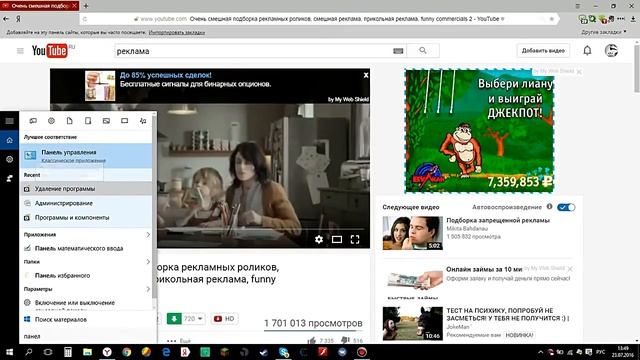Open Windows Start button
The image size is (640, 360).
9,352
